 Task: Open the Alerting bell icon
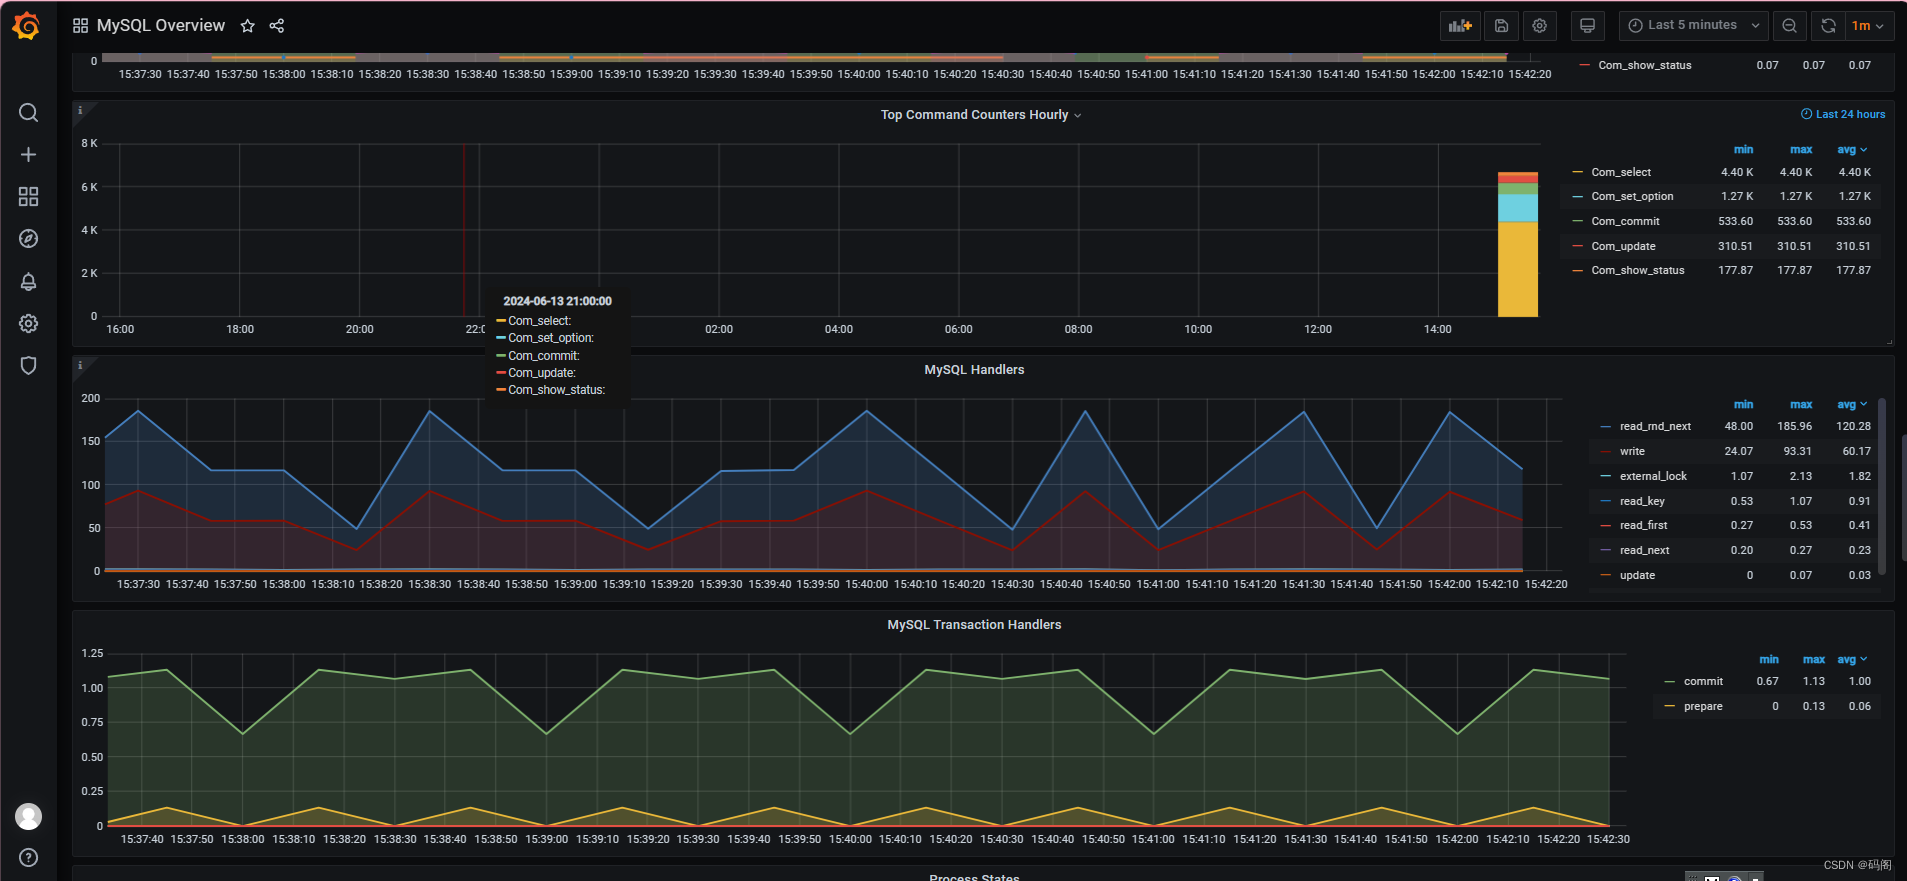(x=28, y=281)
